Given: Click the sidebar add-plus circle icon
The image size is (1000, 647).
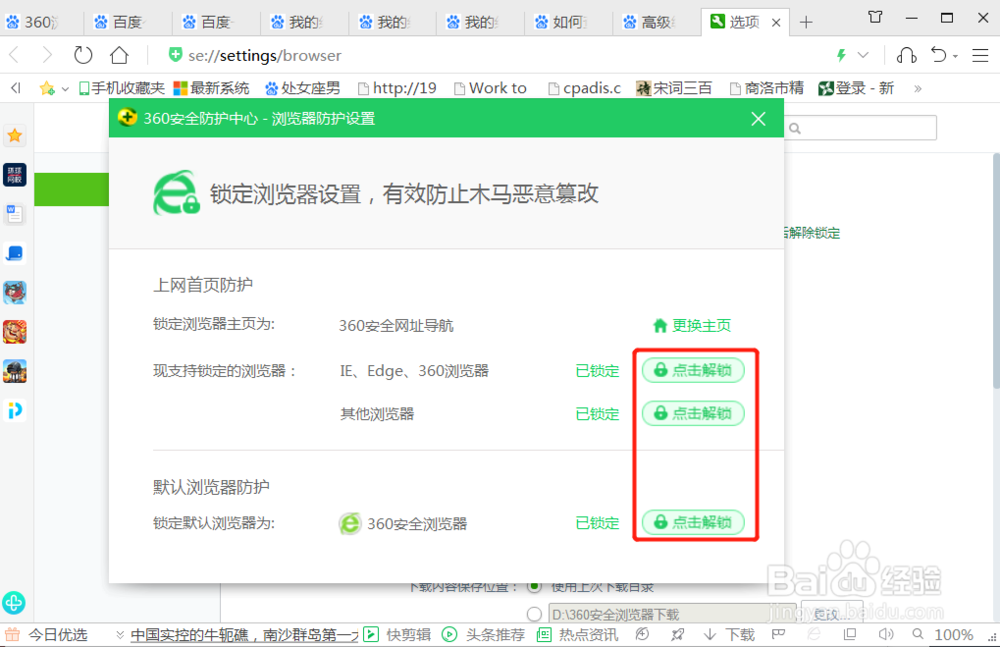Looking at the screenshot, I should tap(13, 602).
